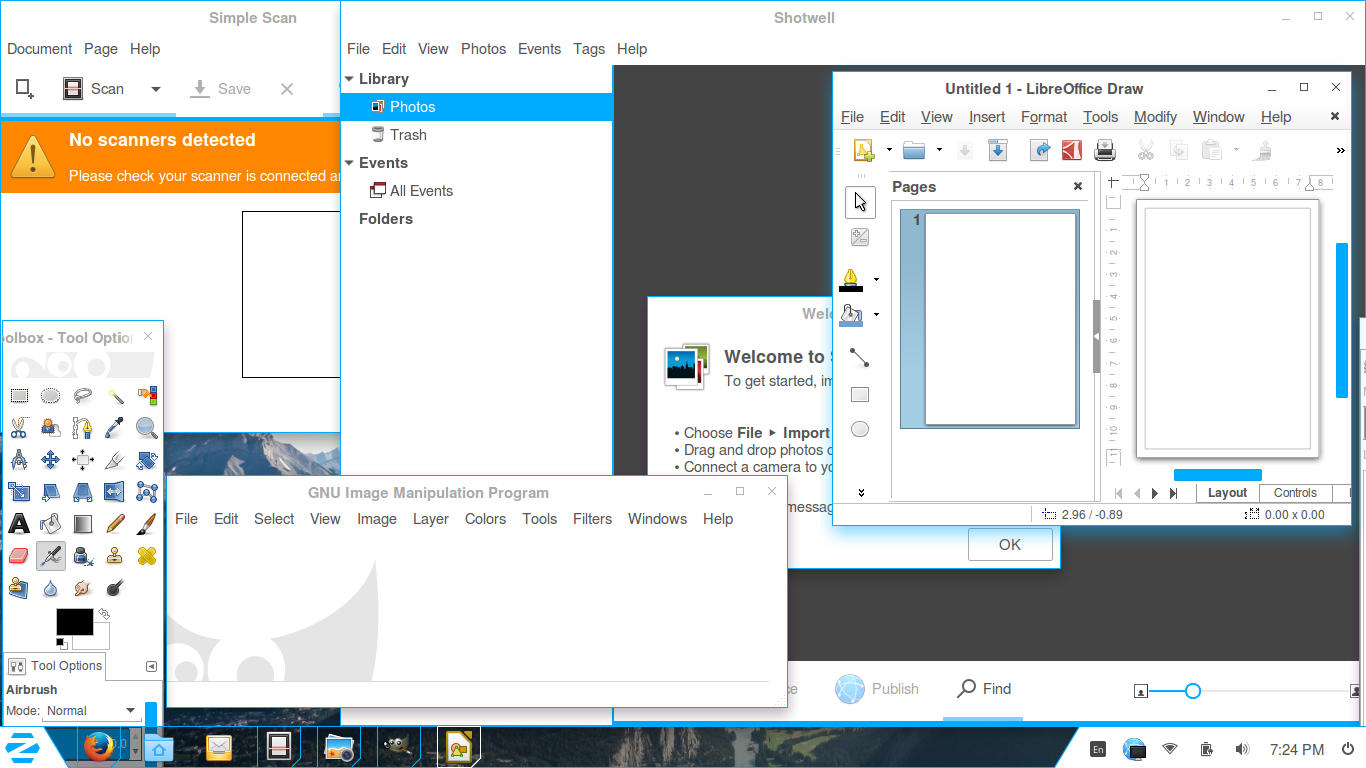Select the Text tool in GIMP's toolbox
Image resolution: width=1366 pixels, height=768 pixels.
pyautogui.click(x=19, y=523)
